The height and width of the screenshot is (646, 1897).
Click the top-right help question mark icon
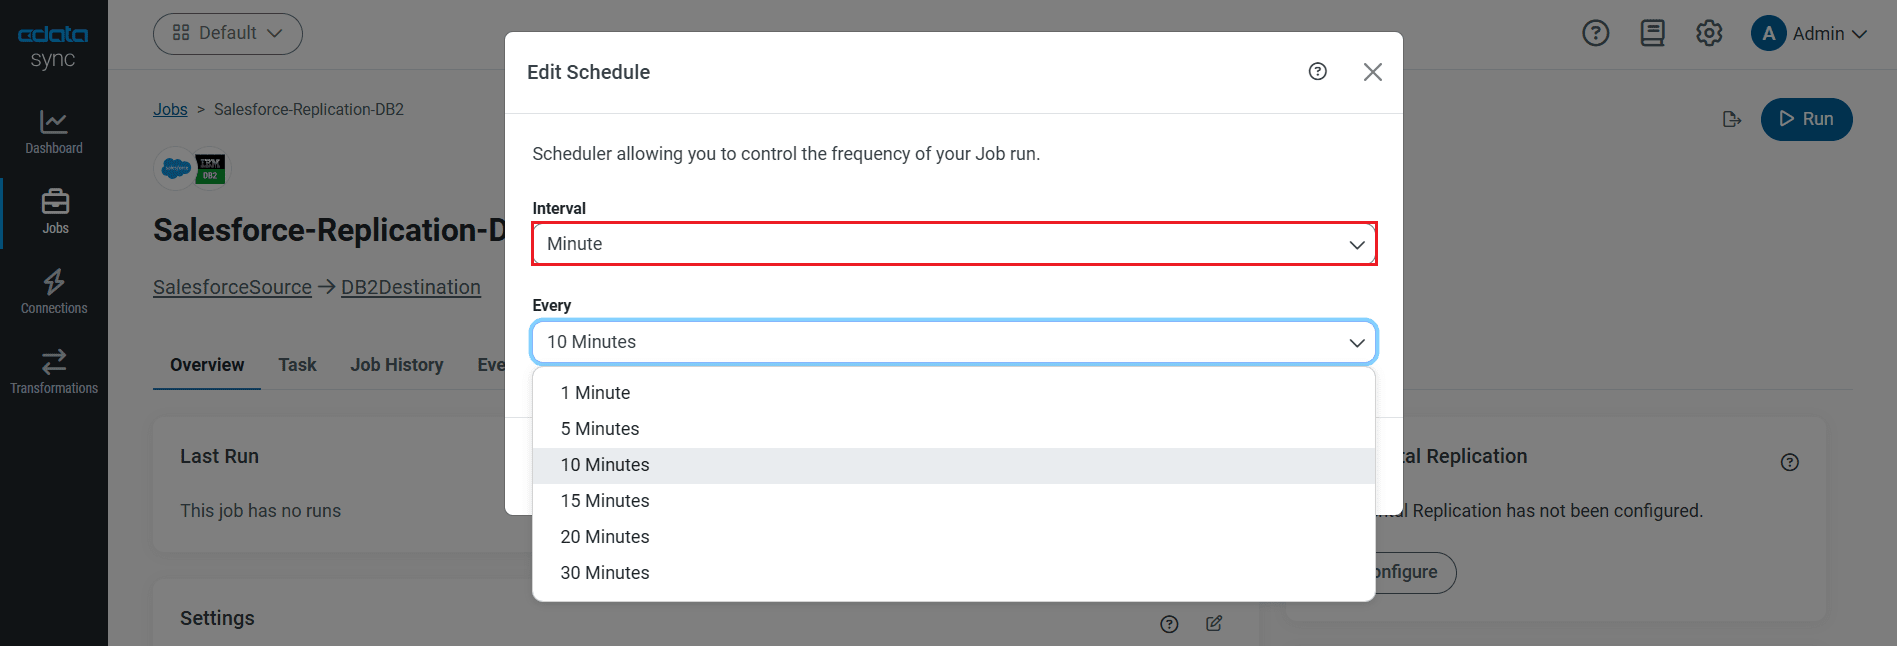[1596, 33]
